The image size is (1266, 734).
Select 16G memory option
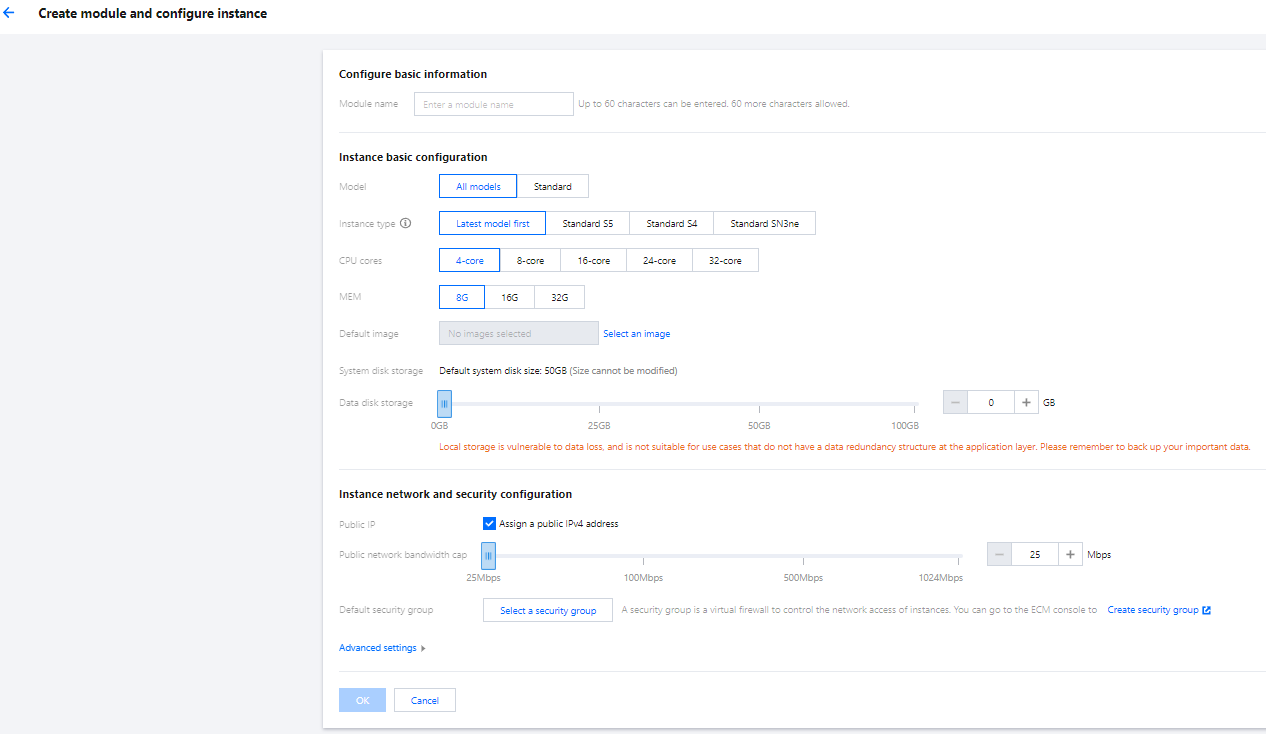point(510,297)
